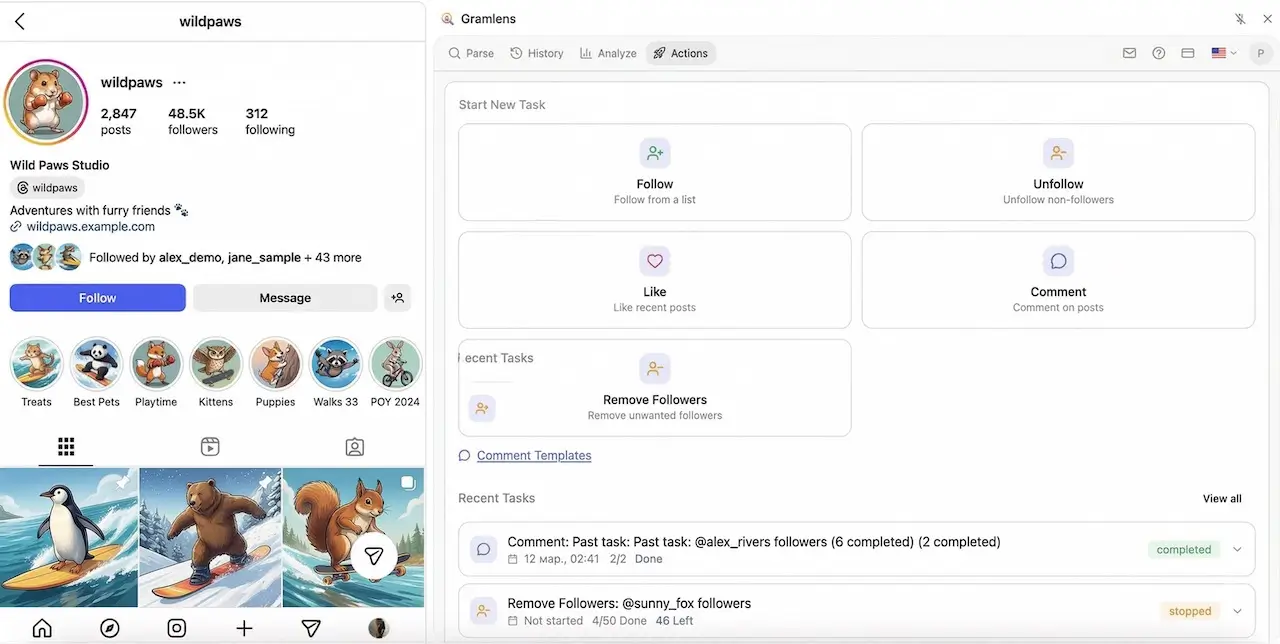
Task: Click the billing card icon in Gramlens
Action: 1187,53
